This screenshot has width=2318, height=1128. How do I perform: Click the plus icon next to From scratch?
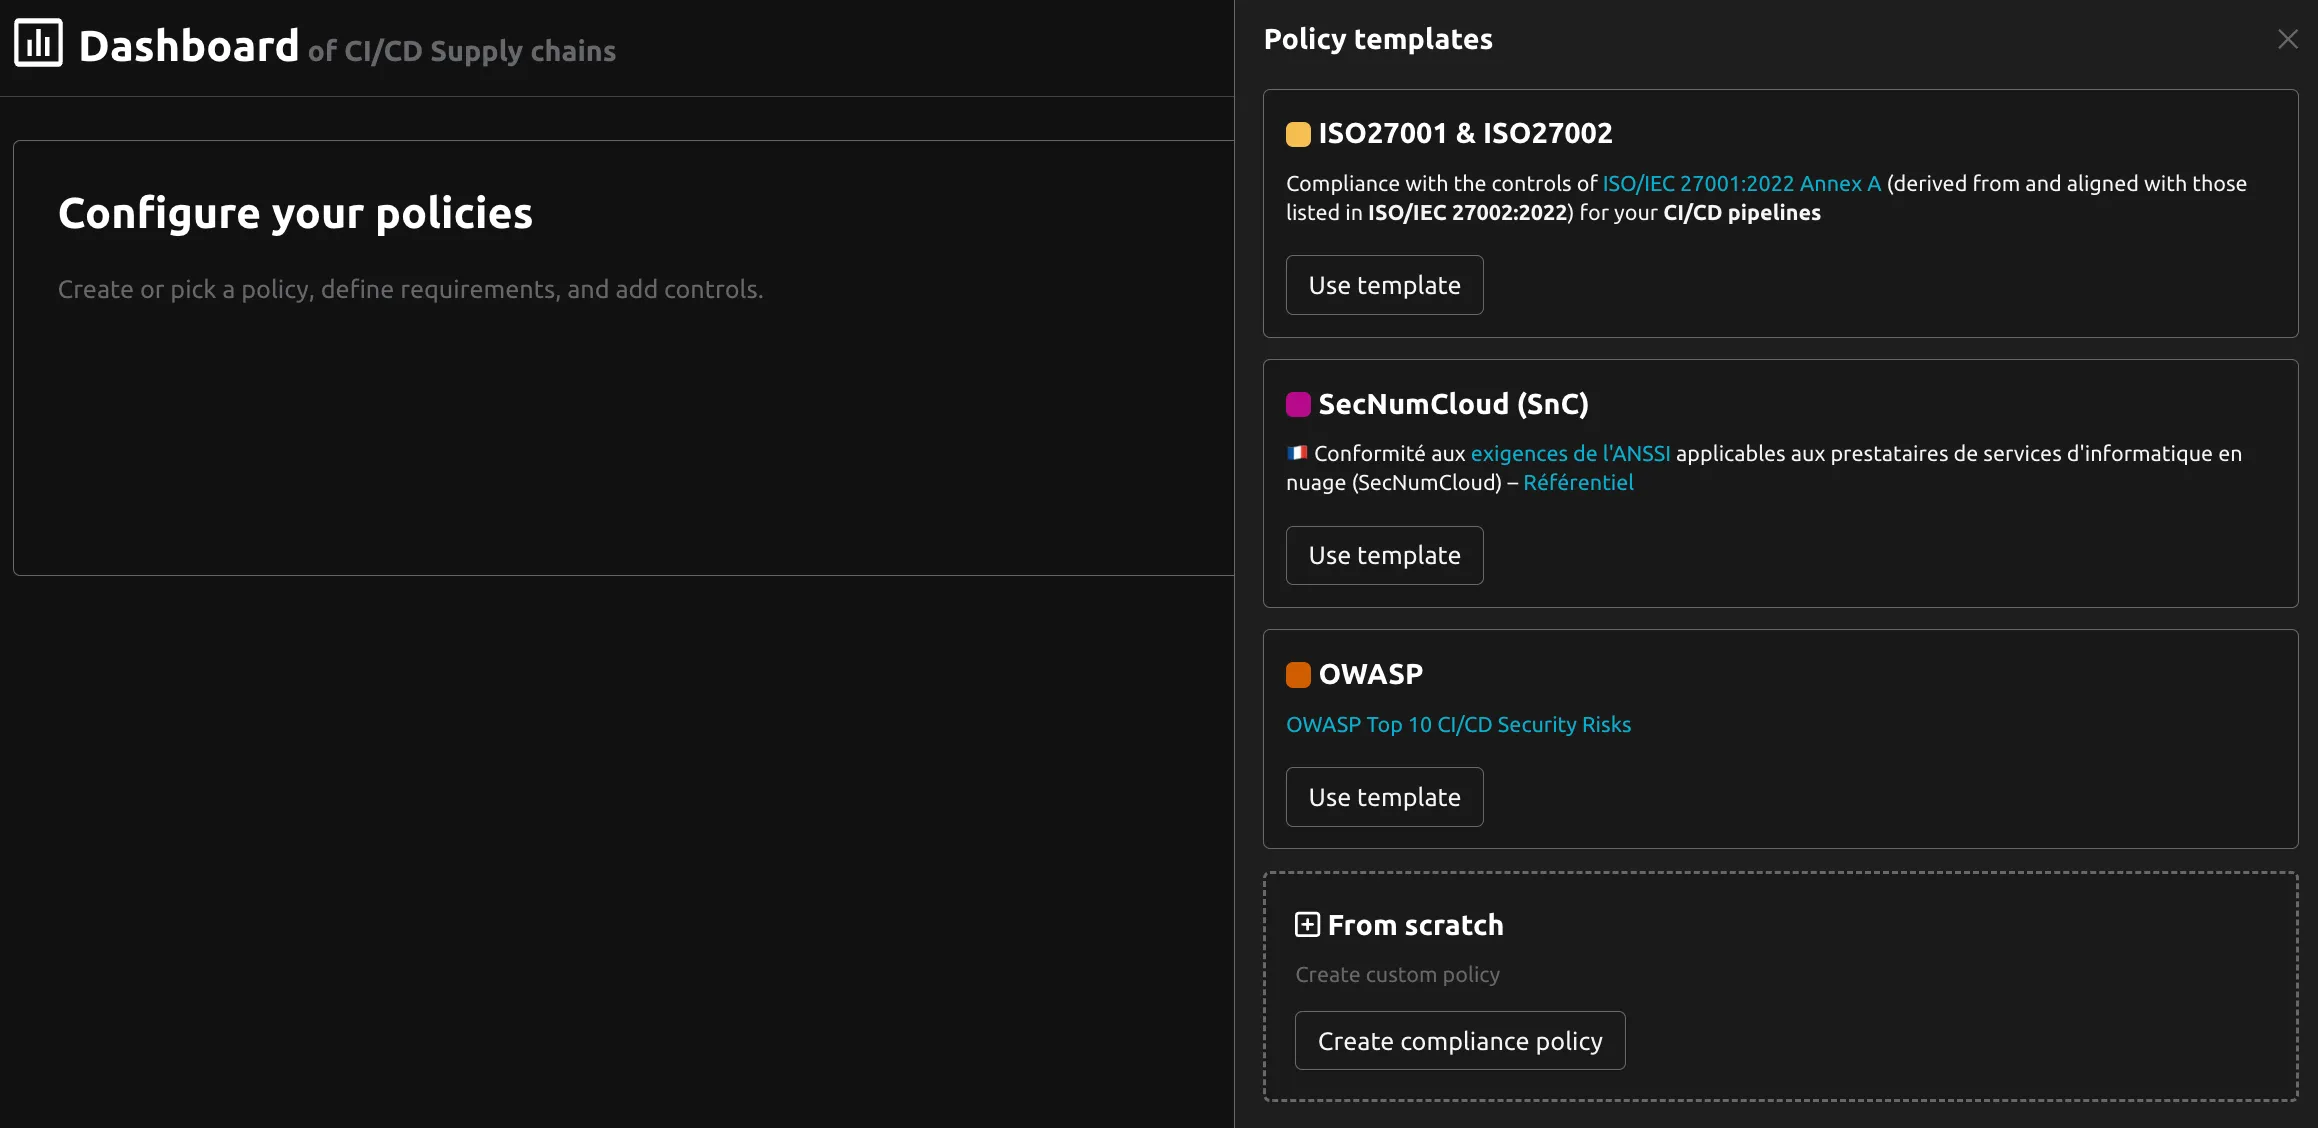point(1306,924)
